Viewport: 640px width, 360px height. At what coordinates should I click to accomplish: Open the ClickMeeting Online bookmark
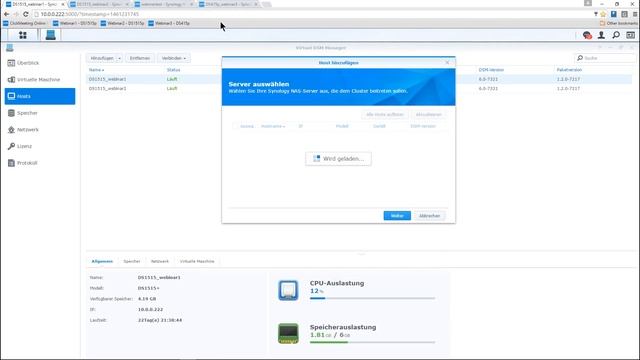(x=24, y=23)
